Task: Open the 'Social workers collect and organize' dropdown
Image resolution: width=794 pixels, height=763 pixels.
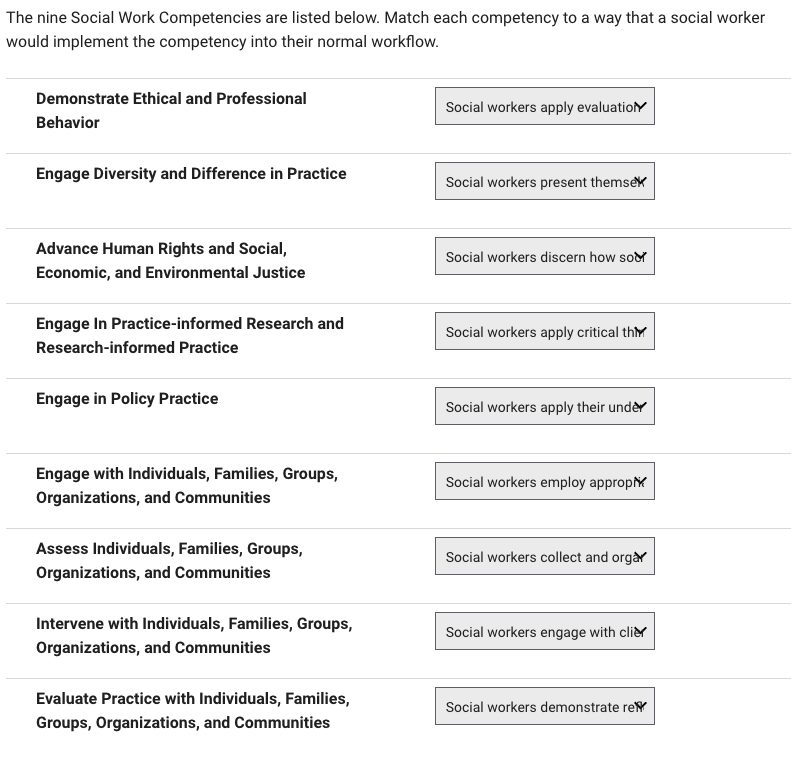Action: [544, 557]
